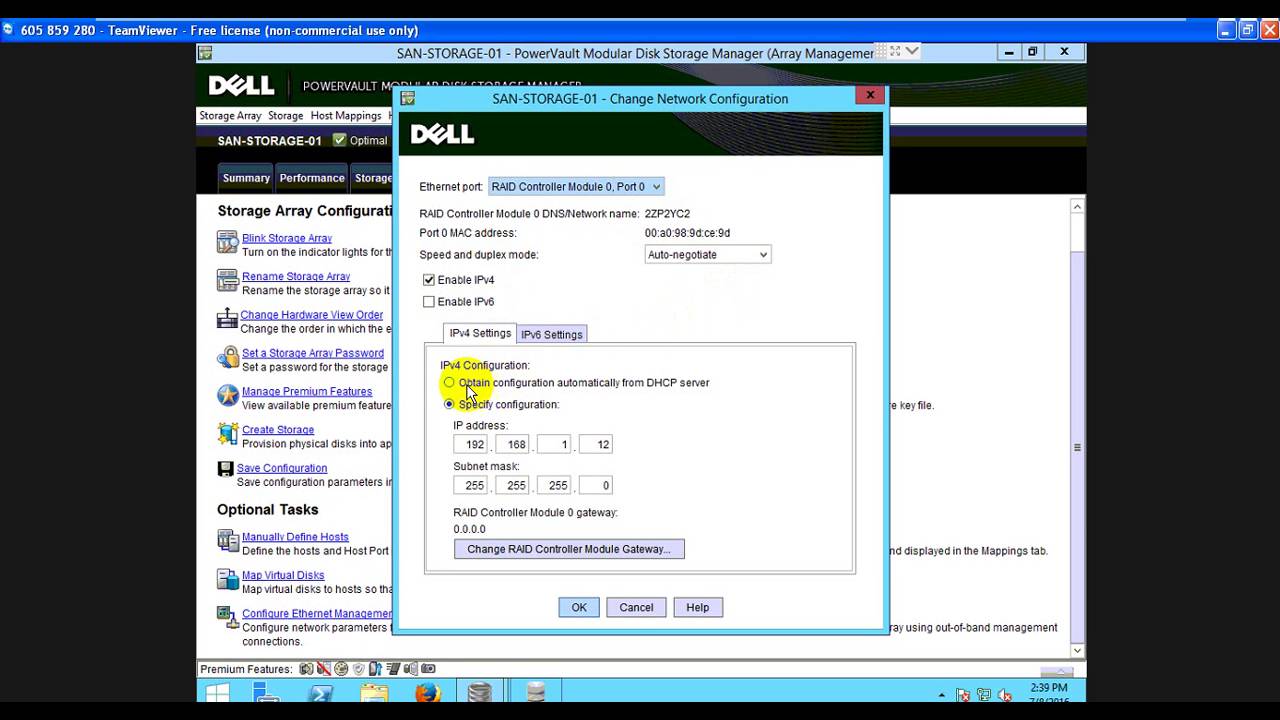
Task: Click last subnet mask octet field 0
Action: coord(596,485)
